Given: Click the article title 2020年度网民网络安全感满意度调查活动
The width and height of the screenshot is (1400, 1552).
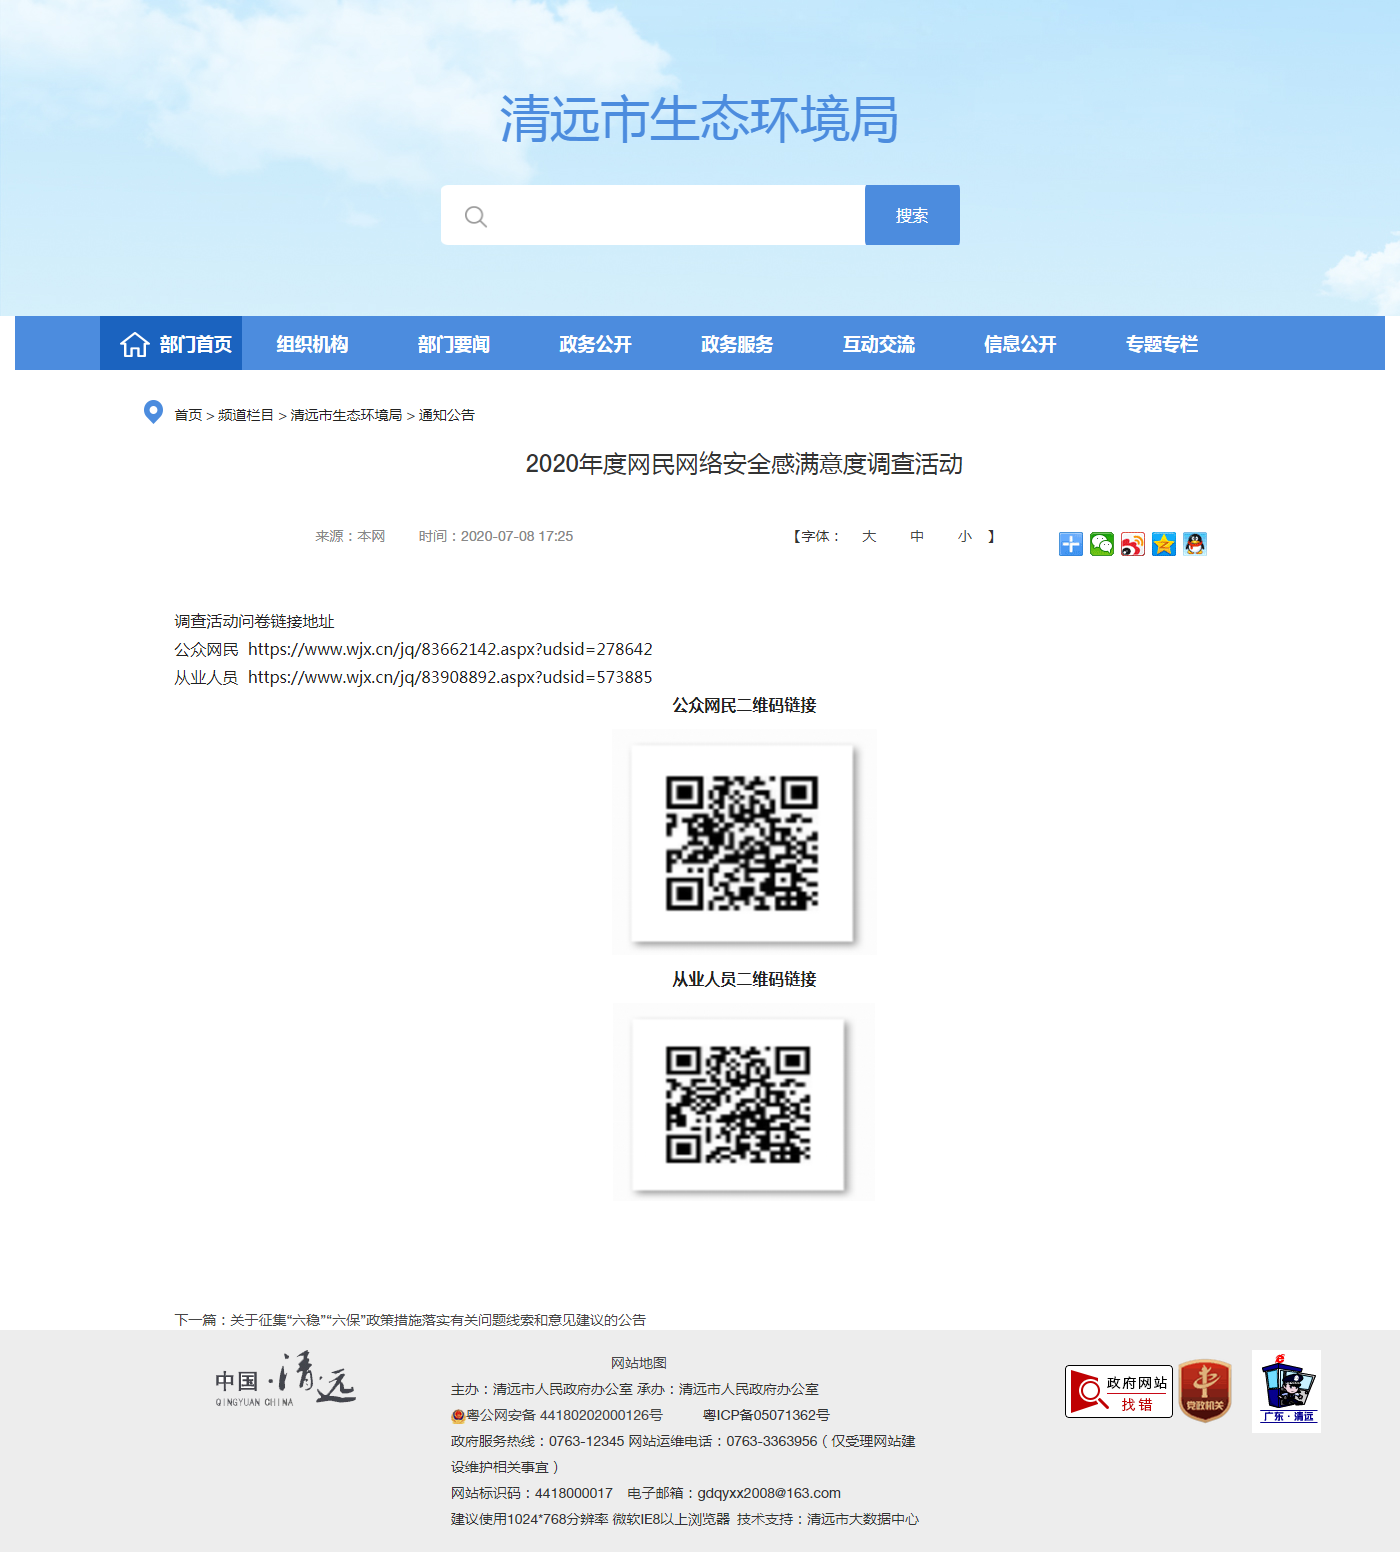Looking at the screenshot, I should point(744,464).
